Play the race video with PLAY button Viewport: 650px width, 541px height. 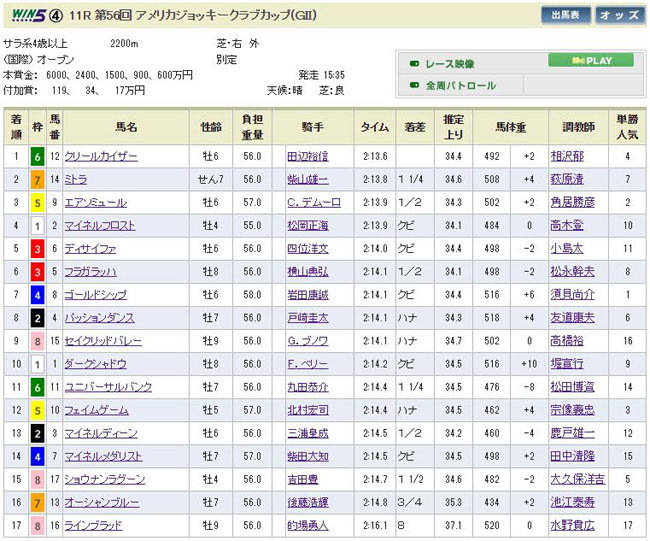click(x=590, y=61)
